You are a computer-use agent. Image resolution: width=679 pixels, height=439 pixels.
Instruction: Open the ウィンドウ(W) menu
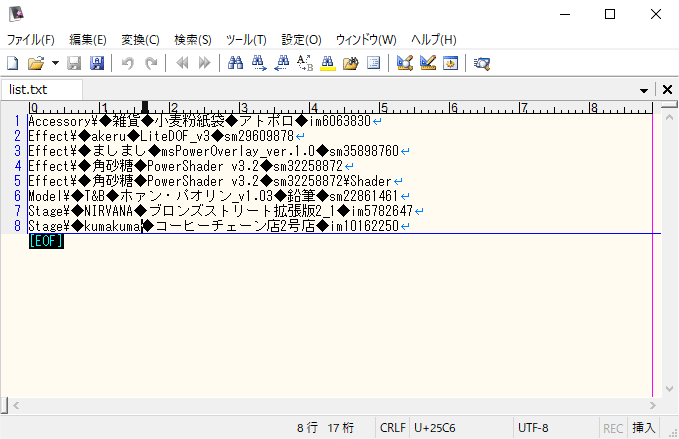[x=366, y=40]
